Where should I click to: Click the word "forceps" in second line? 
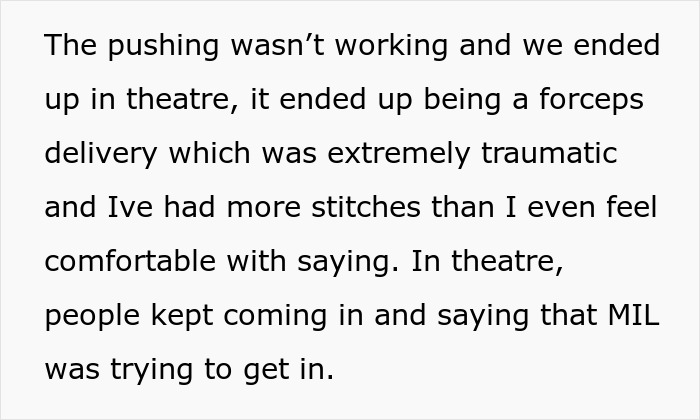[x=592, y=100]
